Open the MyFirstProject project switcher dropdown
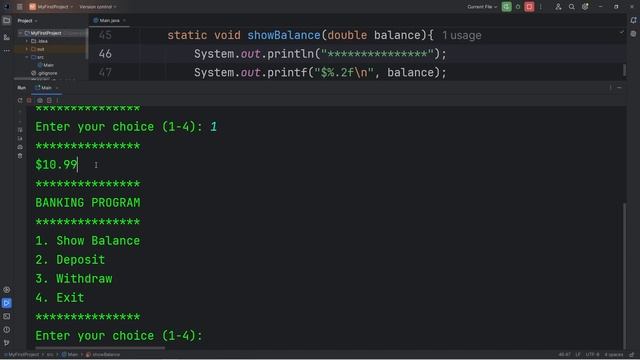Viewport: 640px width, 360px height. (x=51, y=7)
